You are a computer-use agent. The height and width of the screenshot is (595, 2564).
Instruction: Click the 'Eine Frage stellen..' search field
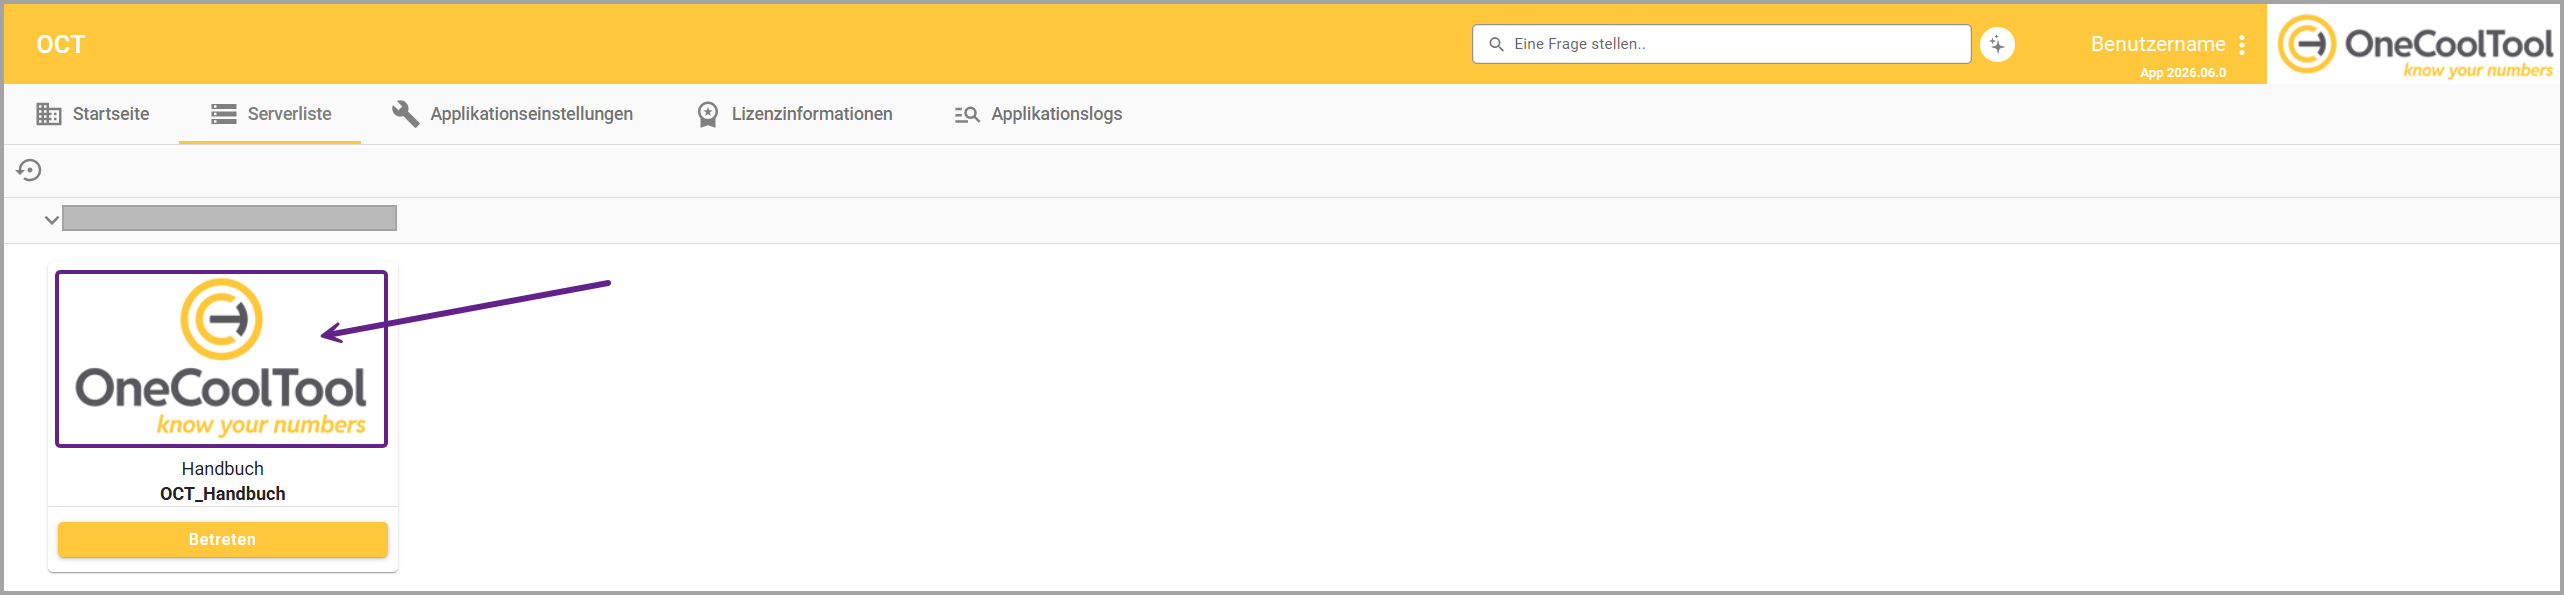1721,44
